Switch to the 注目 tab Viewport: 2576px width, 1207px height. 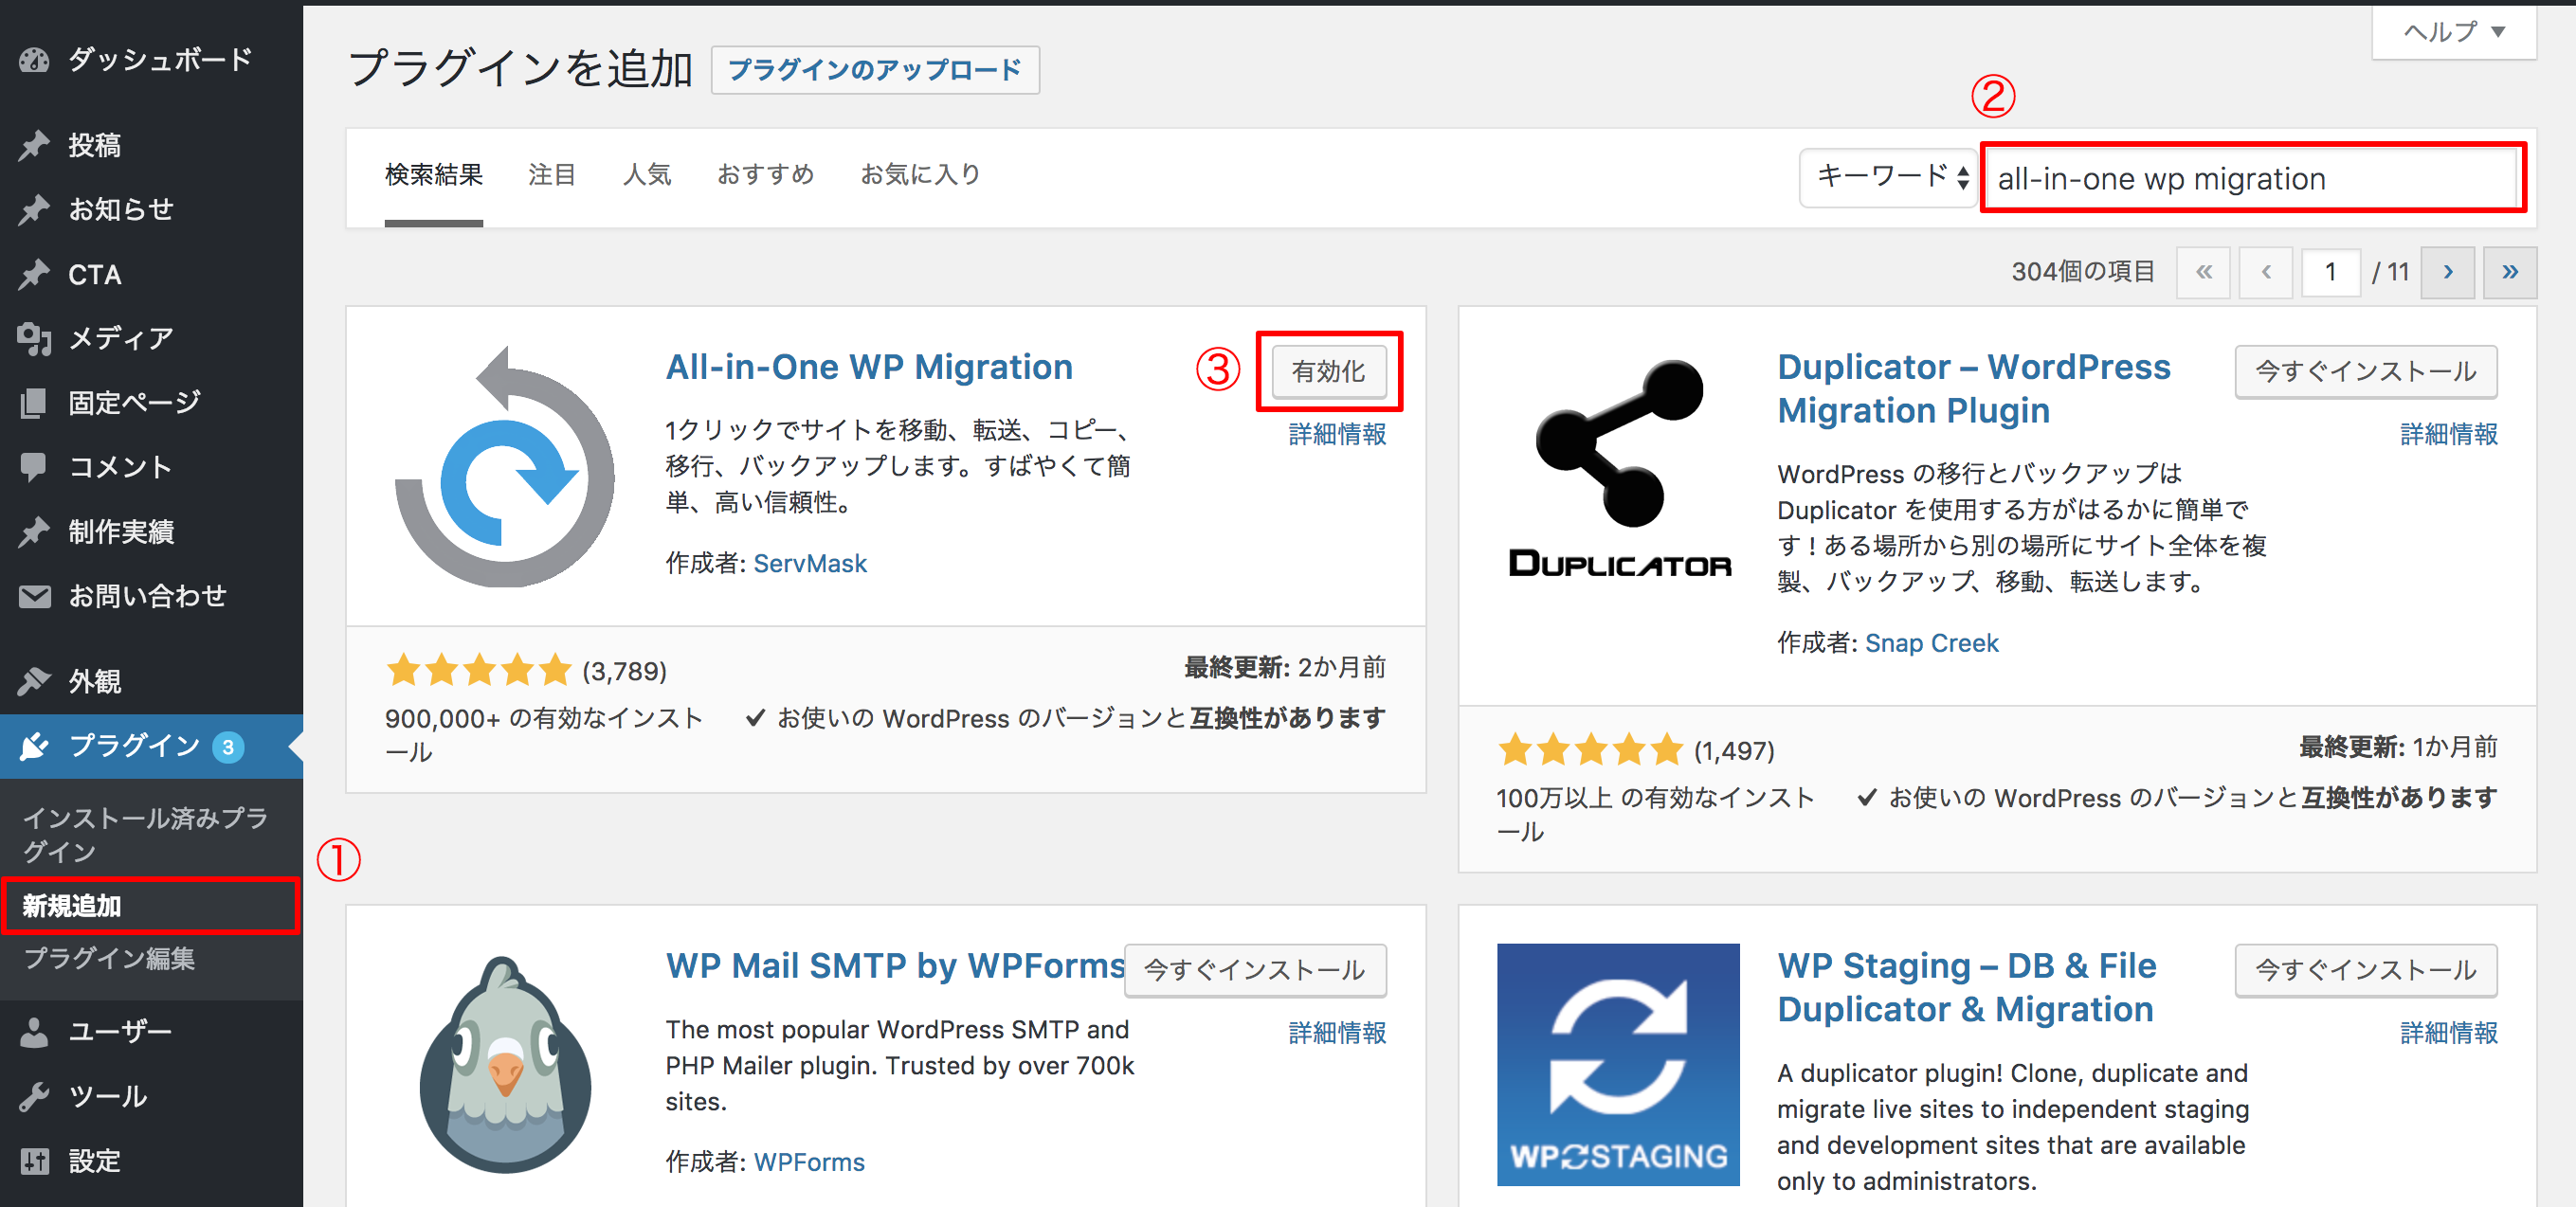(552, 175)
